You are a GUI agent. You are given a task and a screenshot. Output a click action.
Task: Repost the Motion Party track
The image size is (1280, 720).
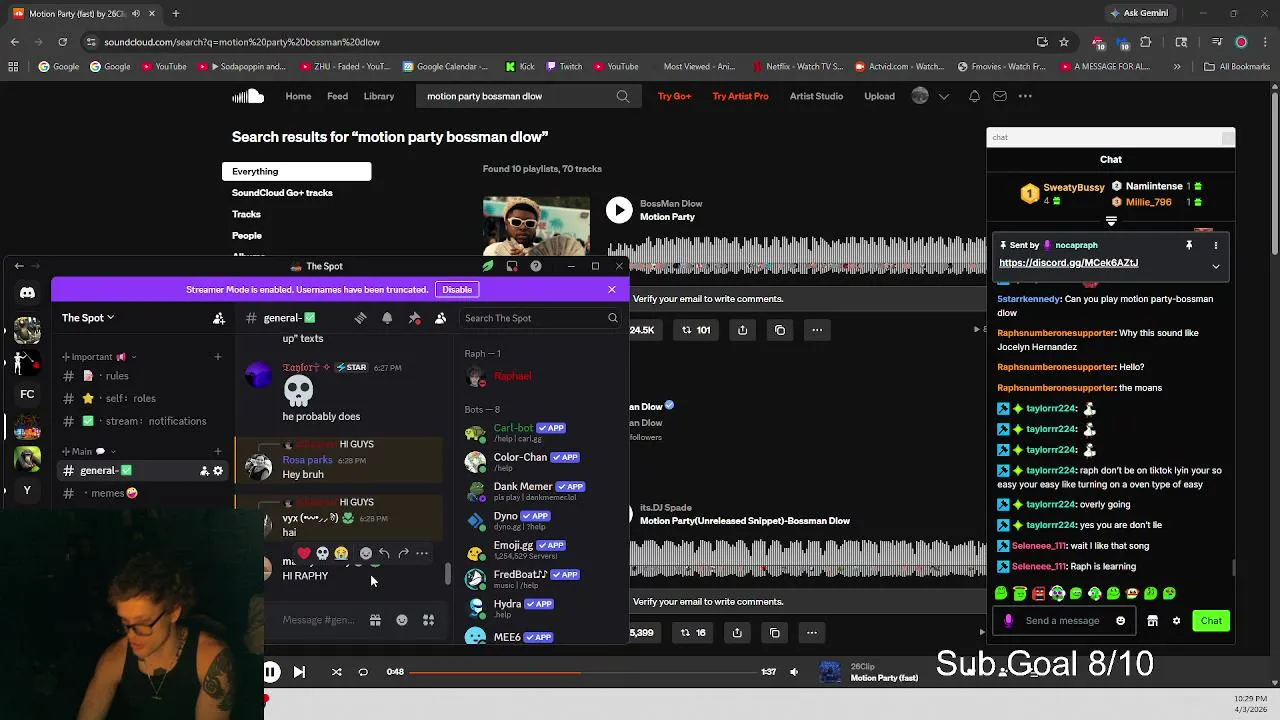point(696,330)
